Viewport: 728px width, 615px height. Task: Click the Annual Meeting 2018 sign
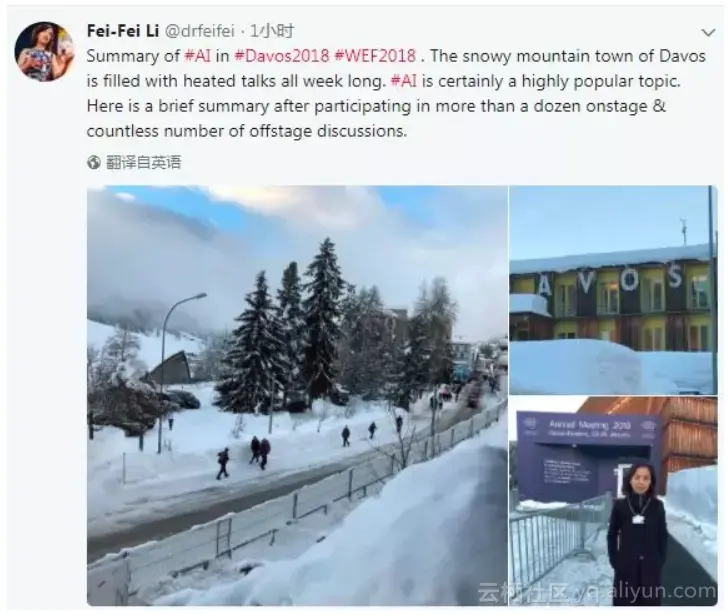tap(590, 427)
